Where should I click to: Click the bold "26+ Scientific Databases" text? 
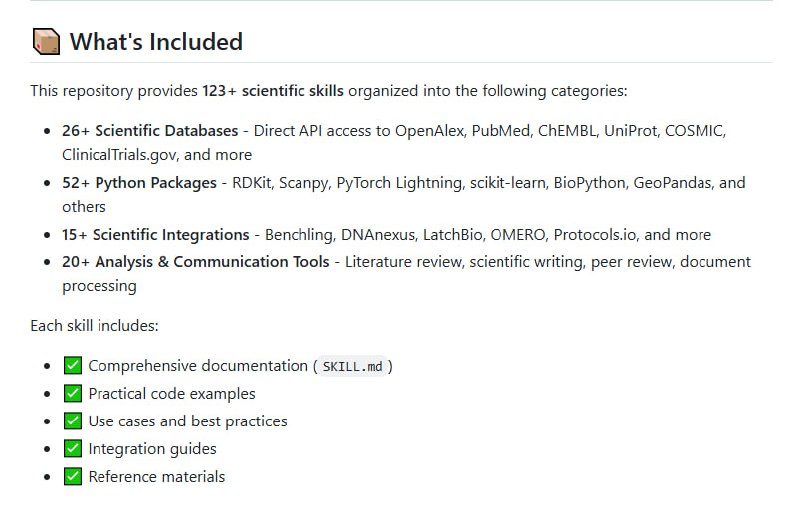pyautogui.click(x=150, y=131)
